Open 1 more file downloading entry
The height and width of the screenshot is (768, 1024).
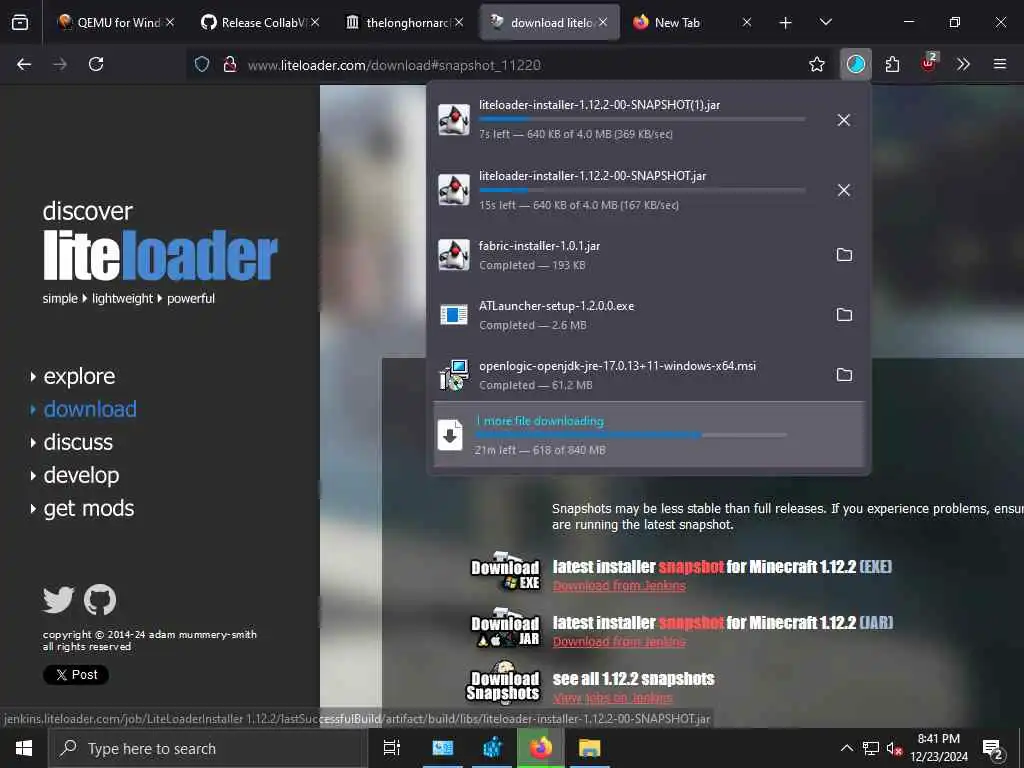click(x=649, y=434)
